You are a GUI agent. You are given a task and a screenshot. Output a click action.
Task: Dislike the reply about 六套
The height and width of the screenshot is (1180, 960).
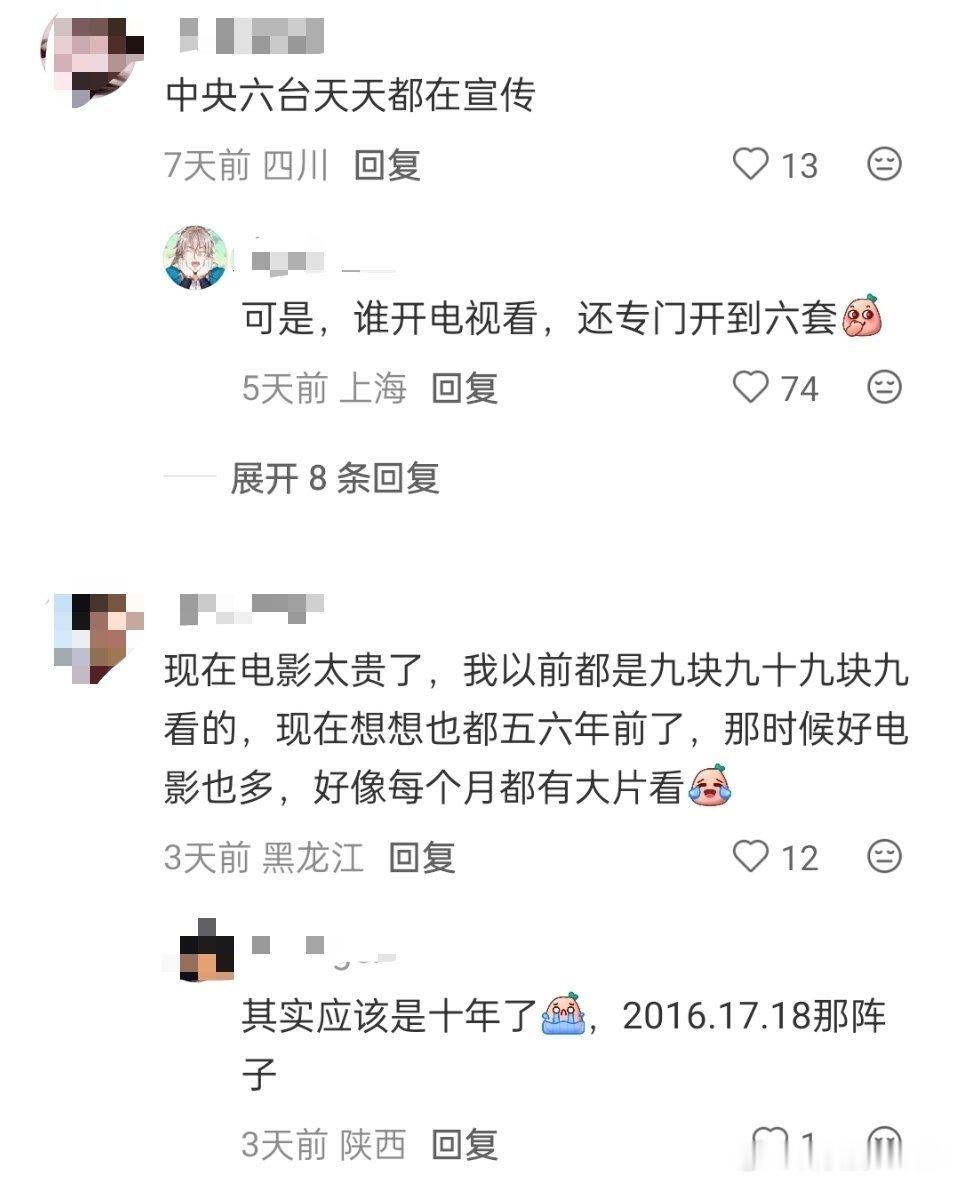click(x=884, y=388)
